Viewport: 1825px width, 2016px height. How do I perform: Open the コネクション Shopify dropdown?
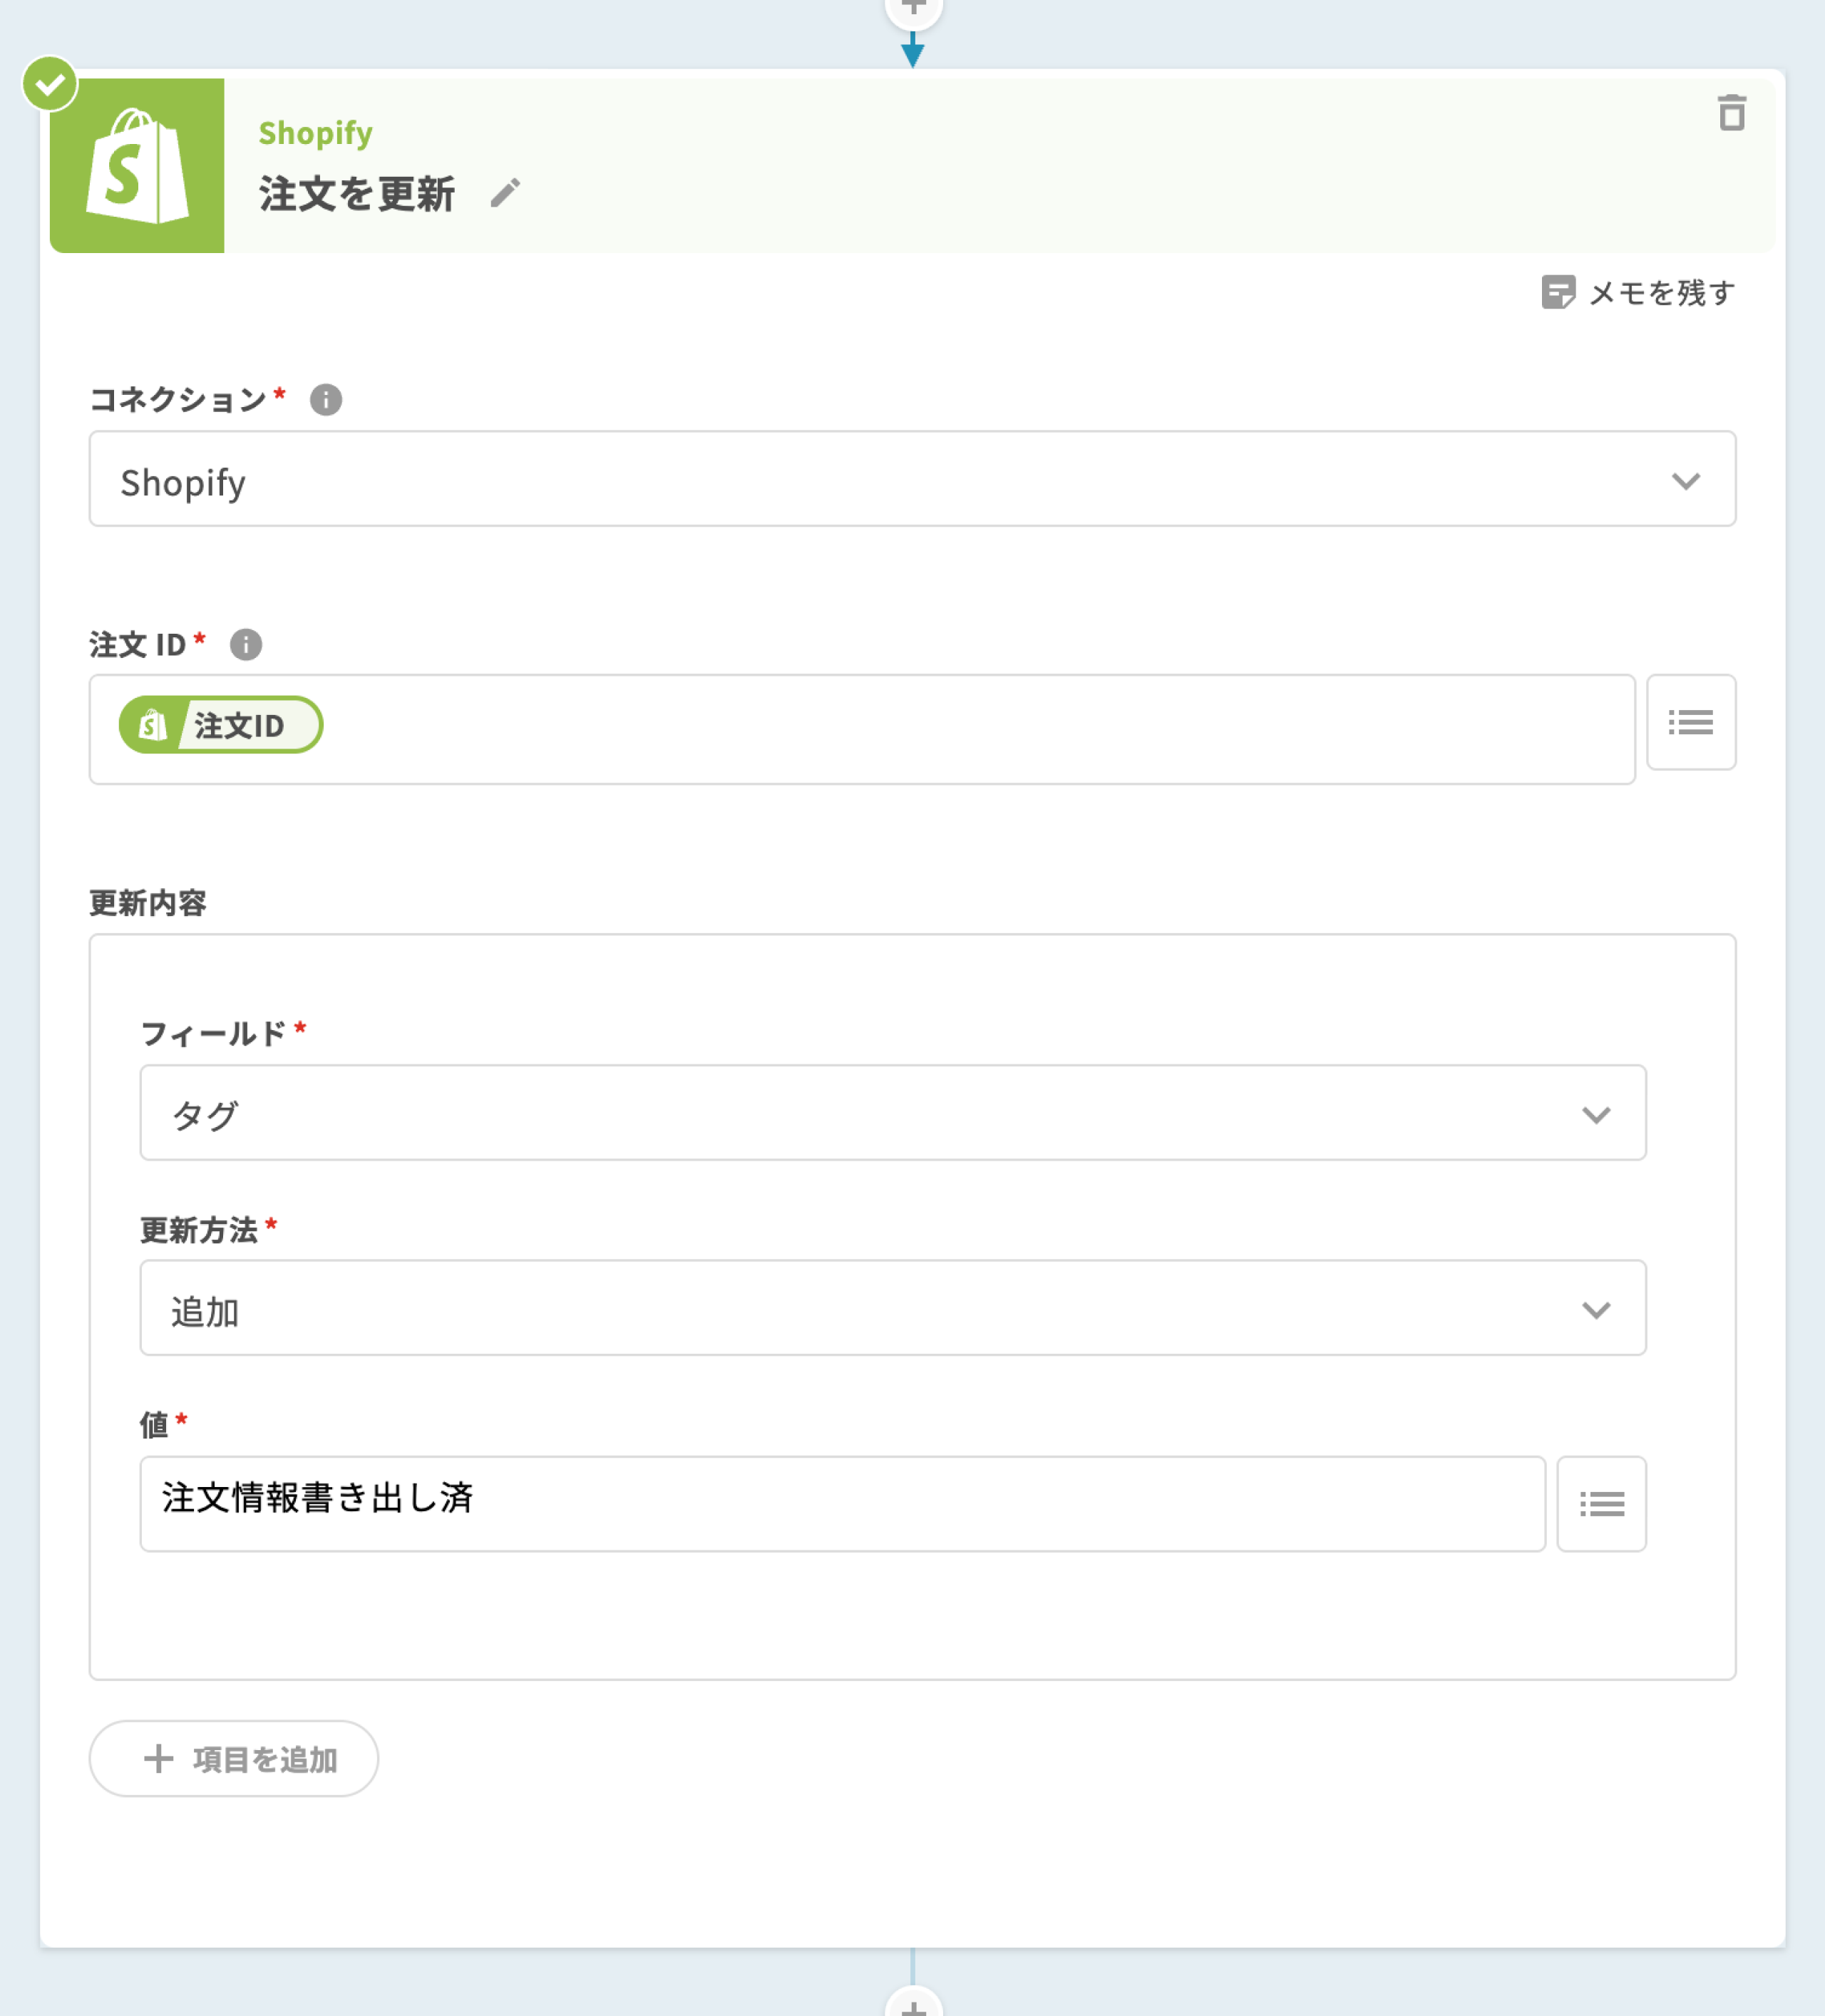pyautogui.click(x=912, y=480)
